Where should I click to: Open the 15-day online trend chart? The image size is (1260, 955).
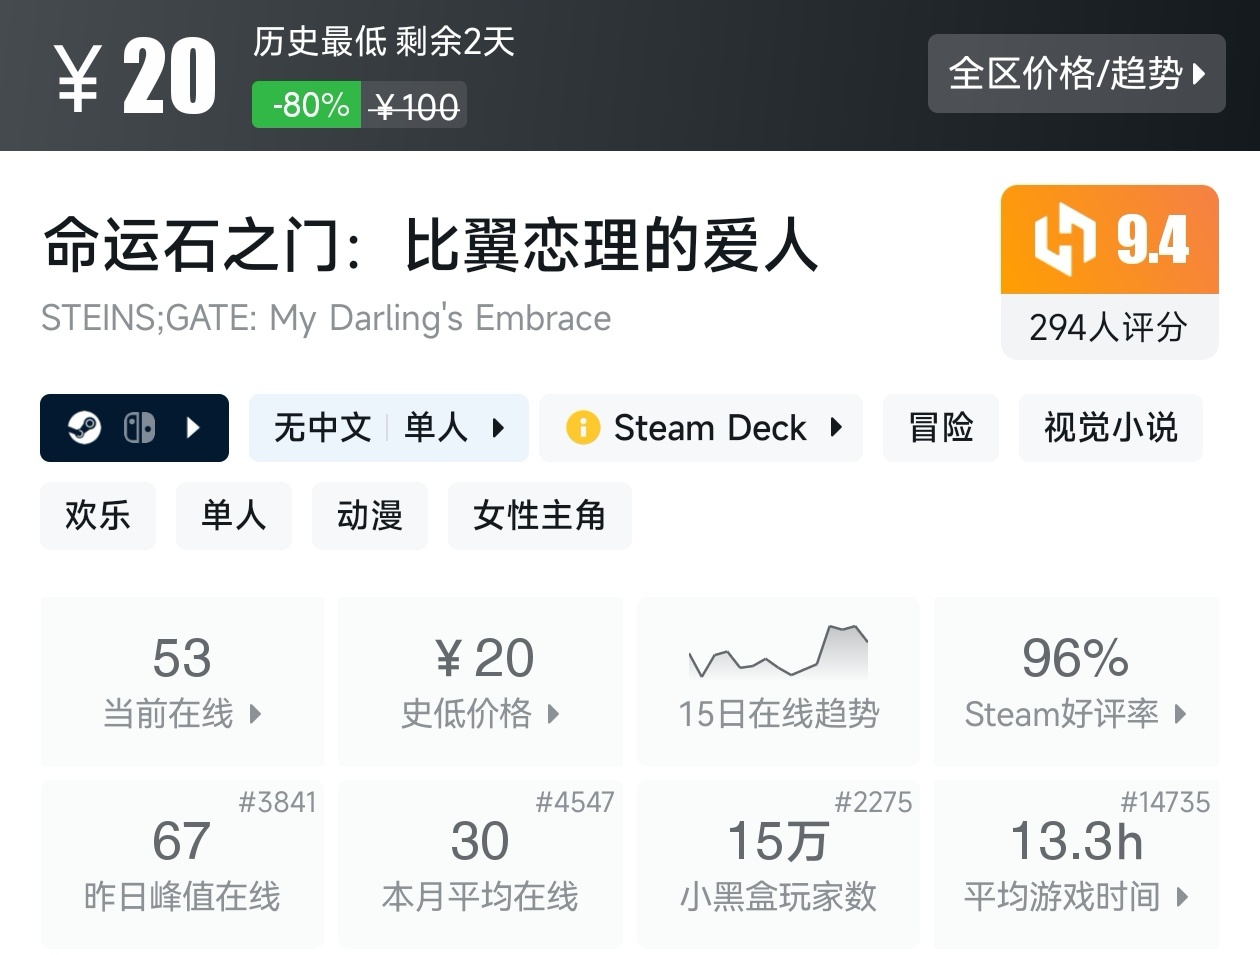(778, 680)
